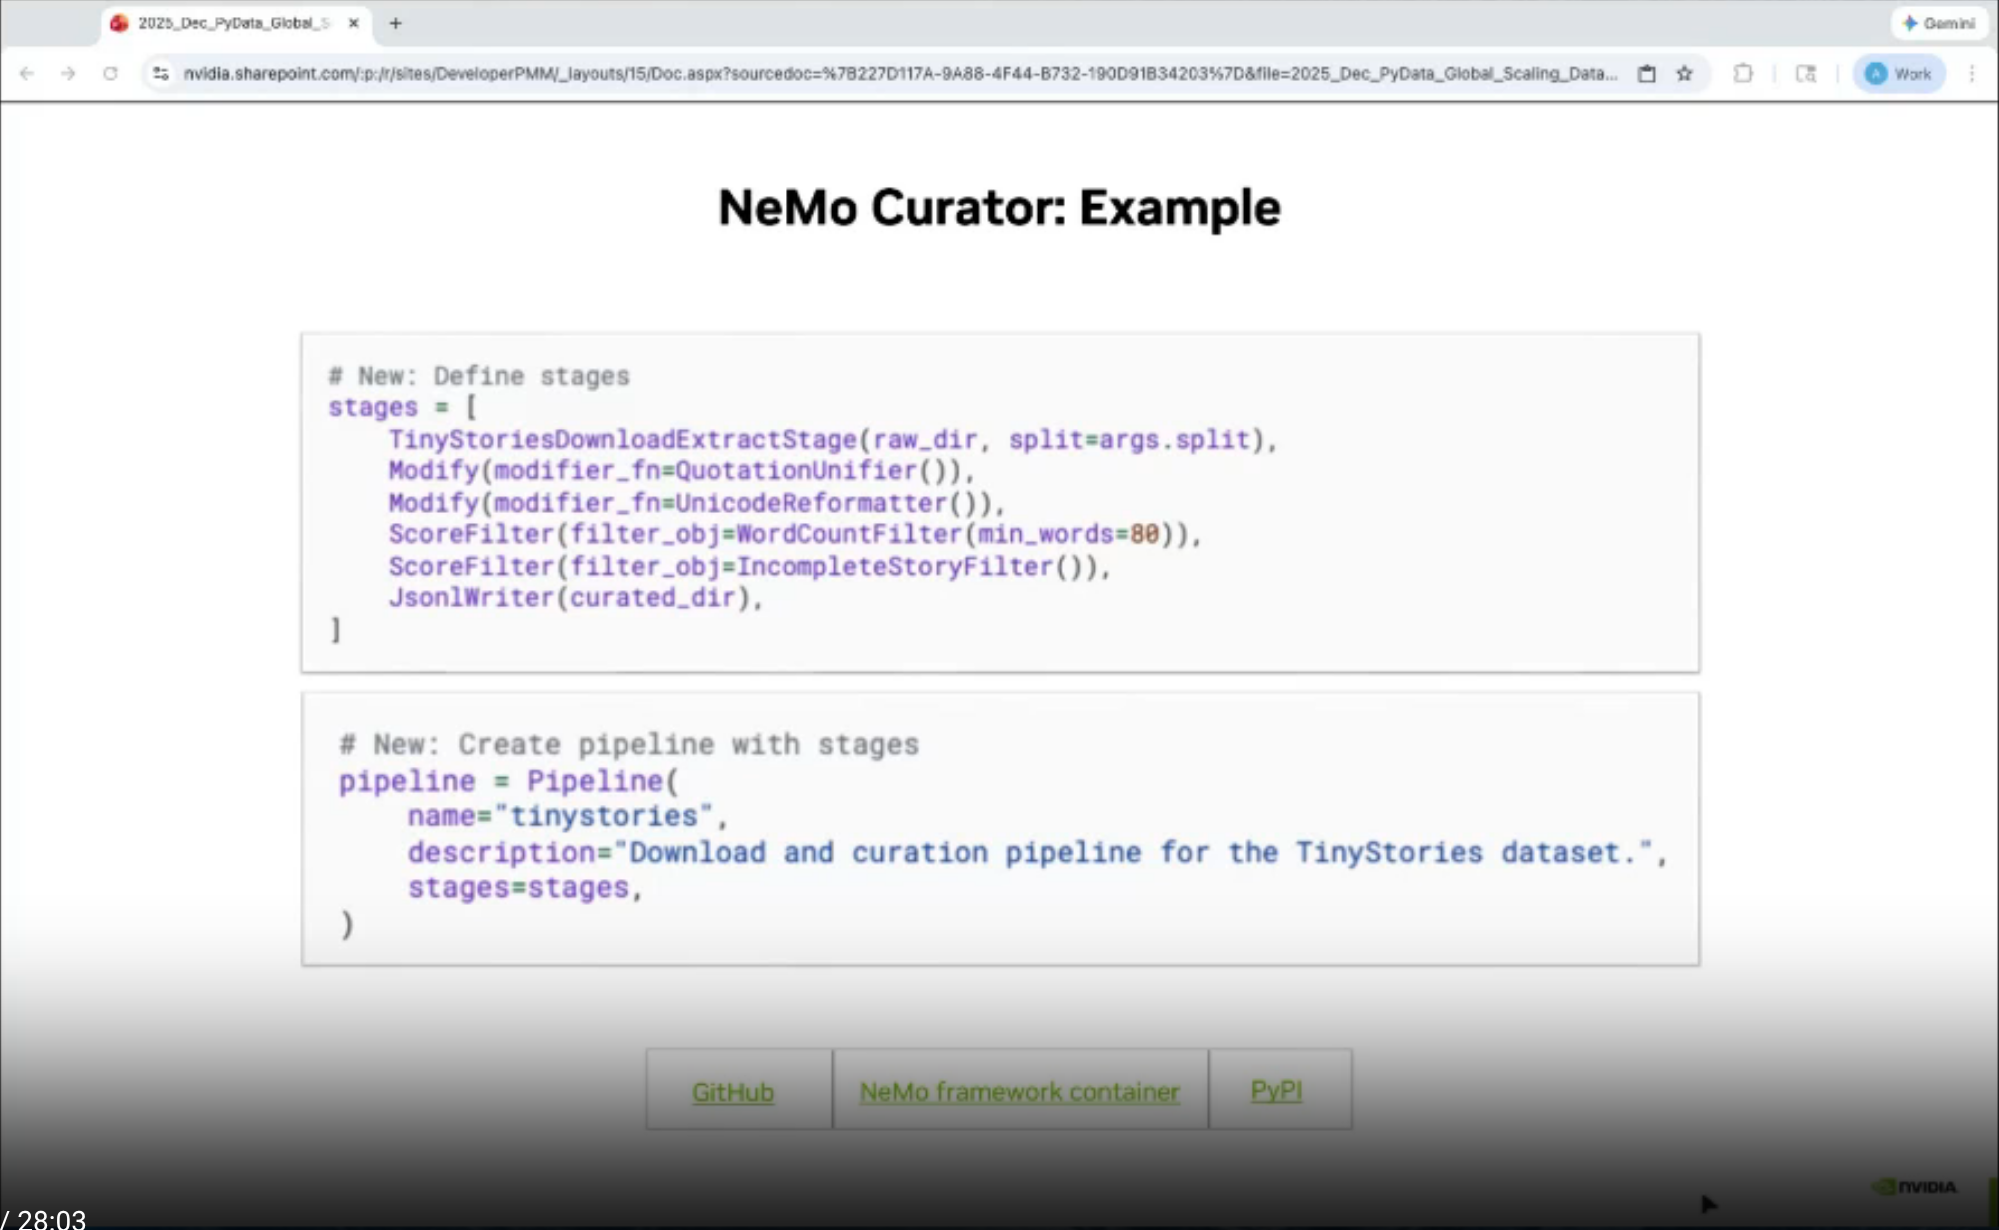
Task: Open the Gemini assistant button
Action: 1939,23
